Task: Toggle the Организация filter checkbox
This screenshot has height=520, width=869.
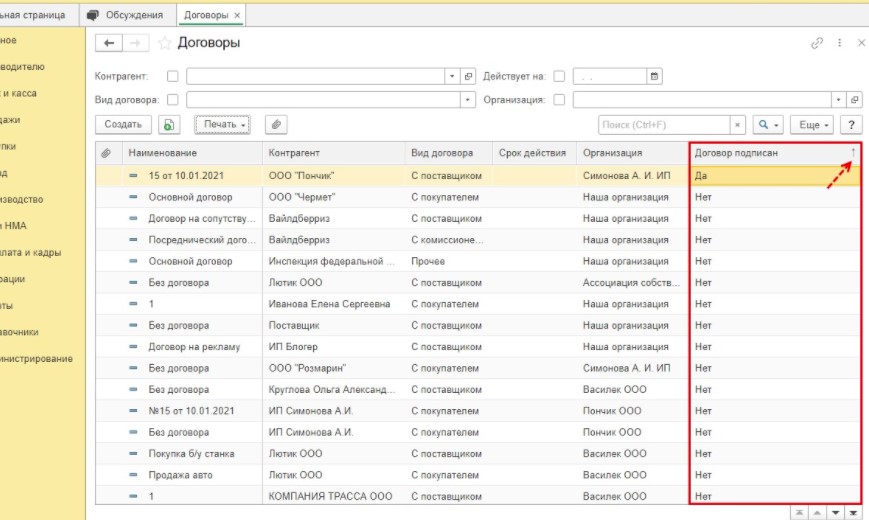Action: click(558, 100)
